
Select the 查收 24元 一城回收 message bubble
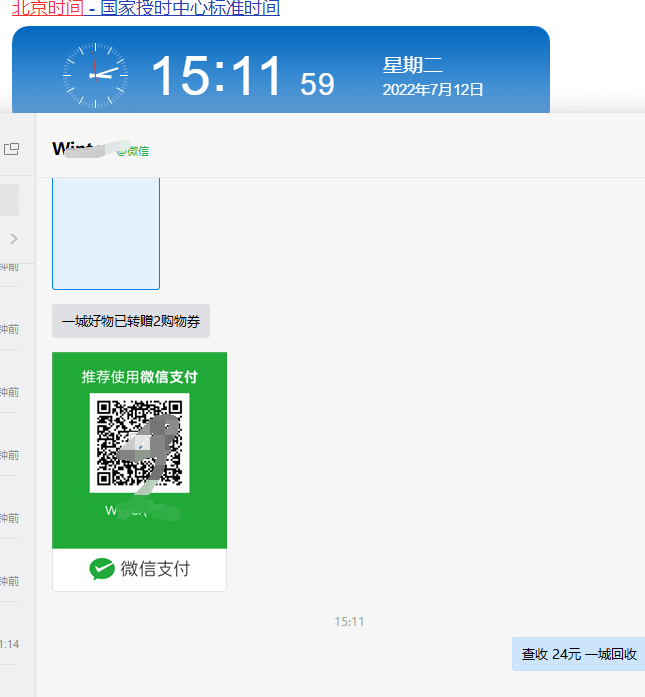pyautogui.click(x=579, y=654)
